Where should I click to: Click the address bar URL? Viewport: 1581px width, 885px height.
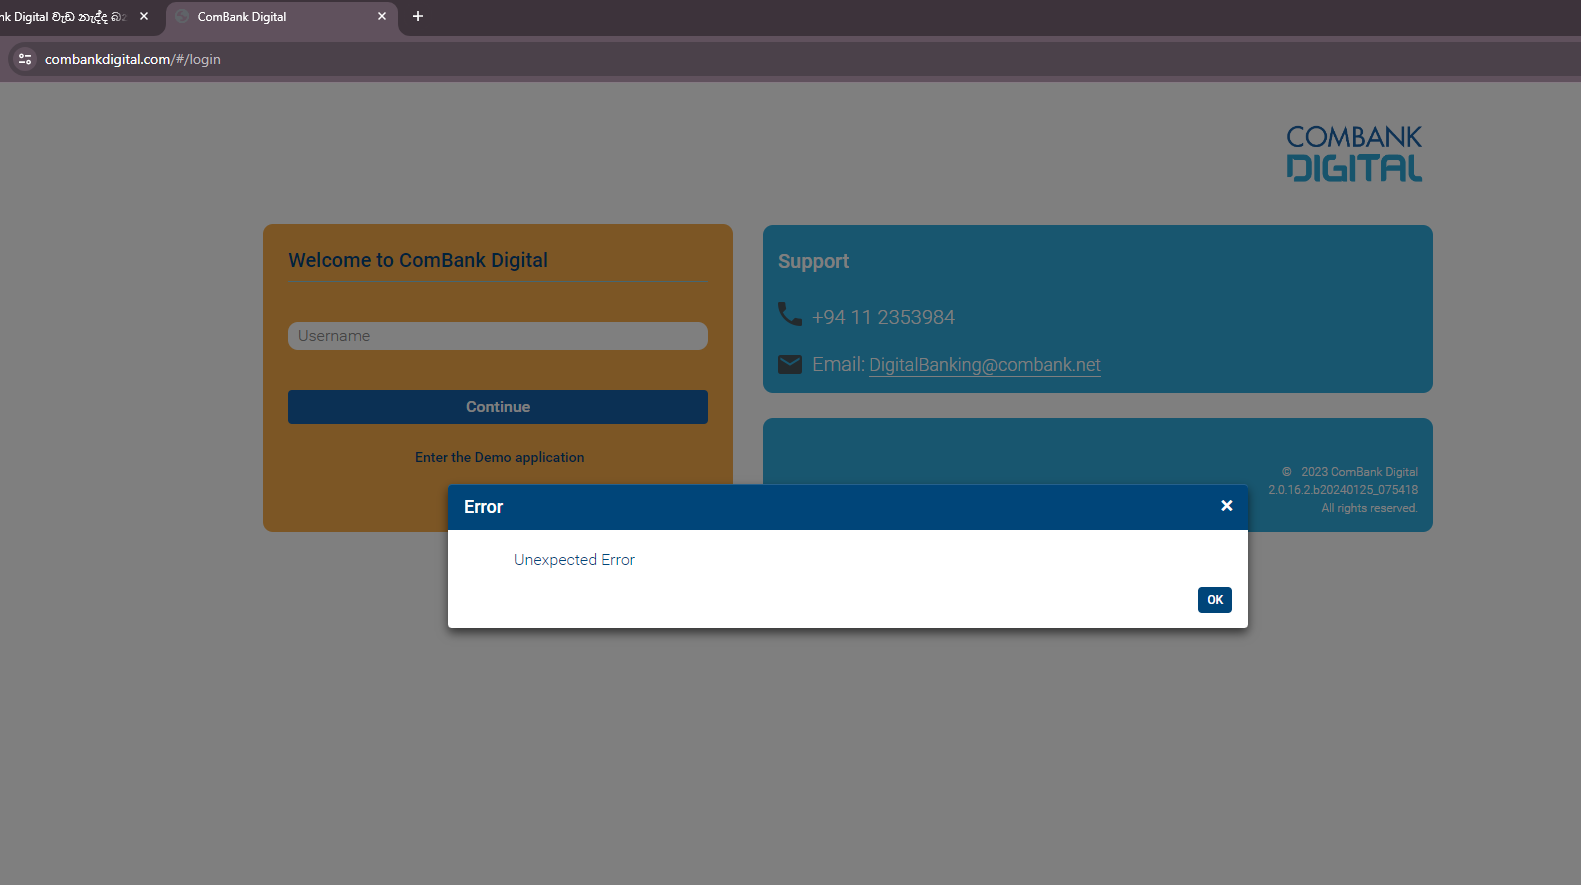[133, 59]
